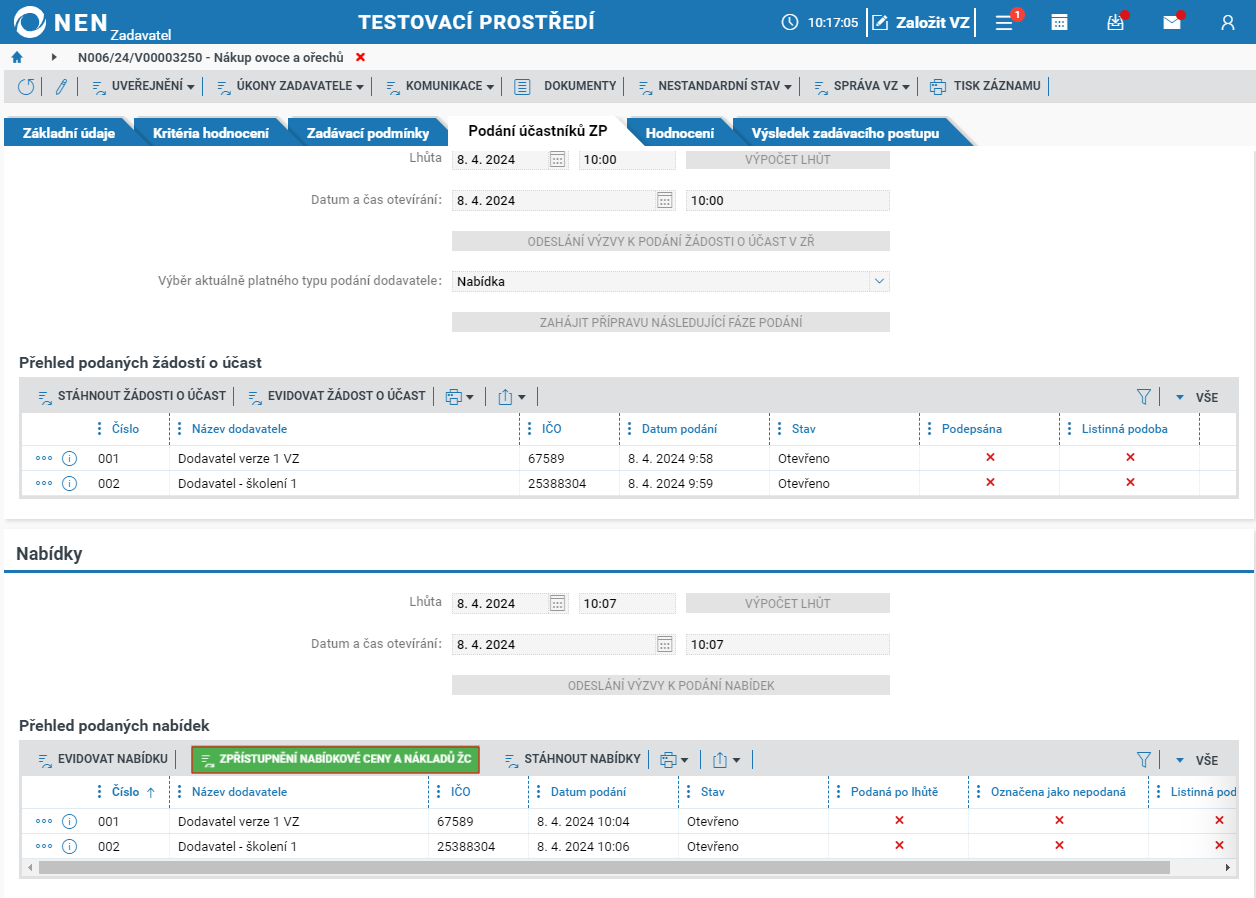Expand the Úkony zadavatele menu

click(291, 87)
